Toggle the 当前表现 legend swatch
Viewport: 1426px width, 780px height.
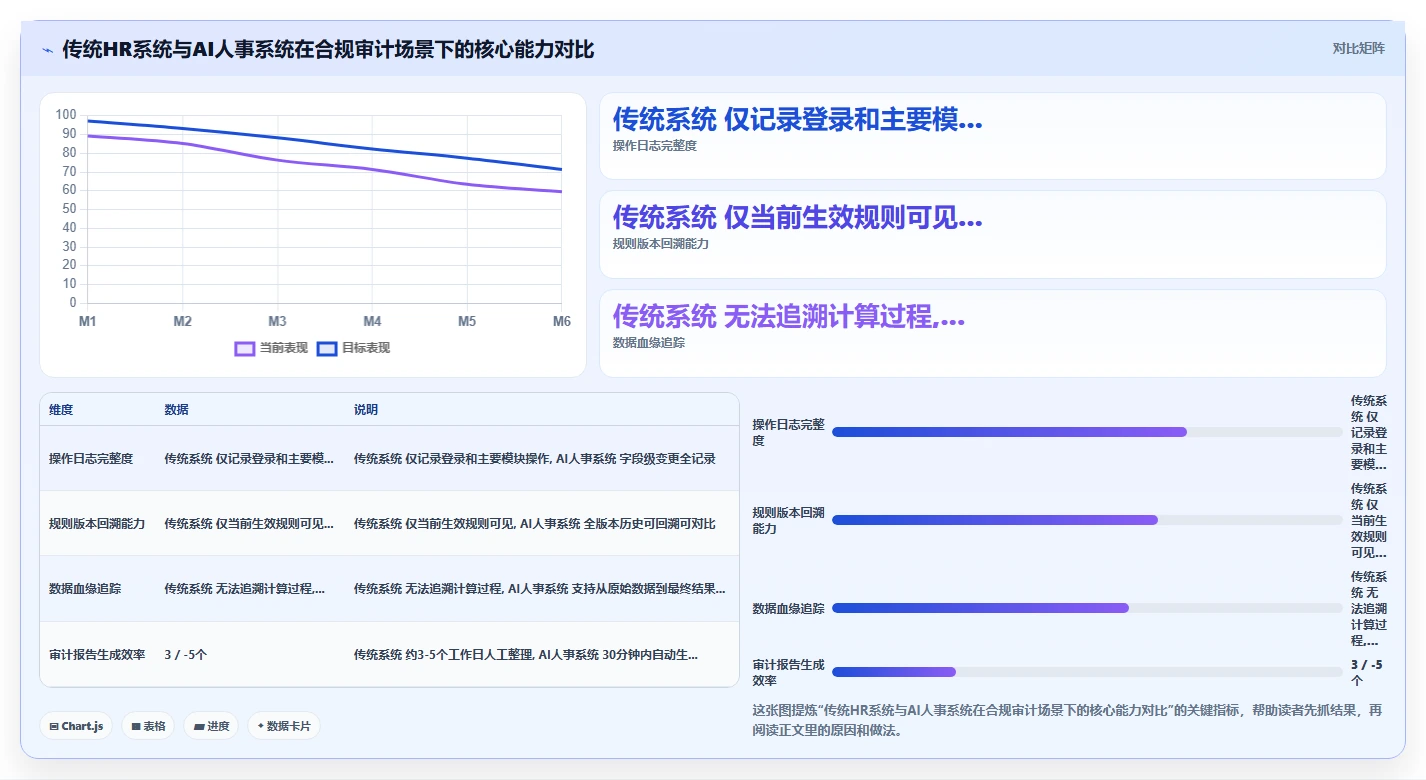point(245,348)
